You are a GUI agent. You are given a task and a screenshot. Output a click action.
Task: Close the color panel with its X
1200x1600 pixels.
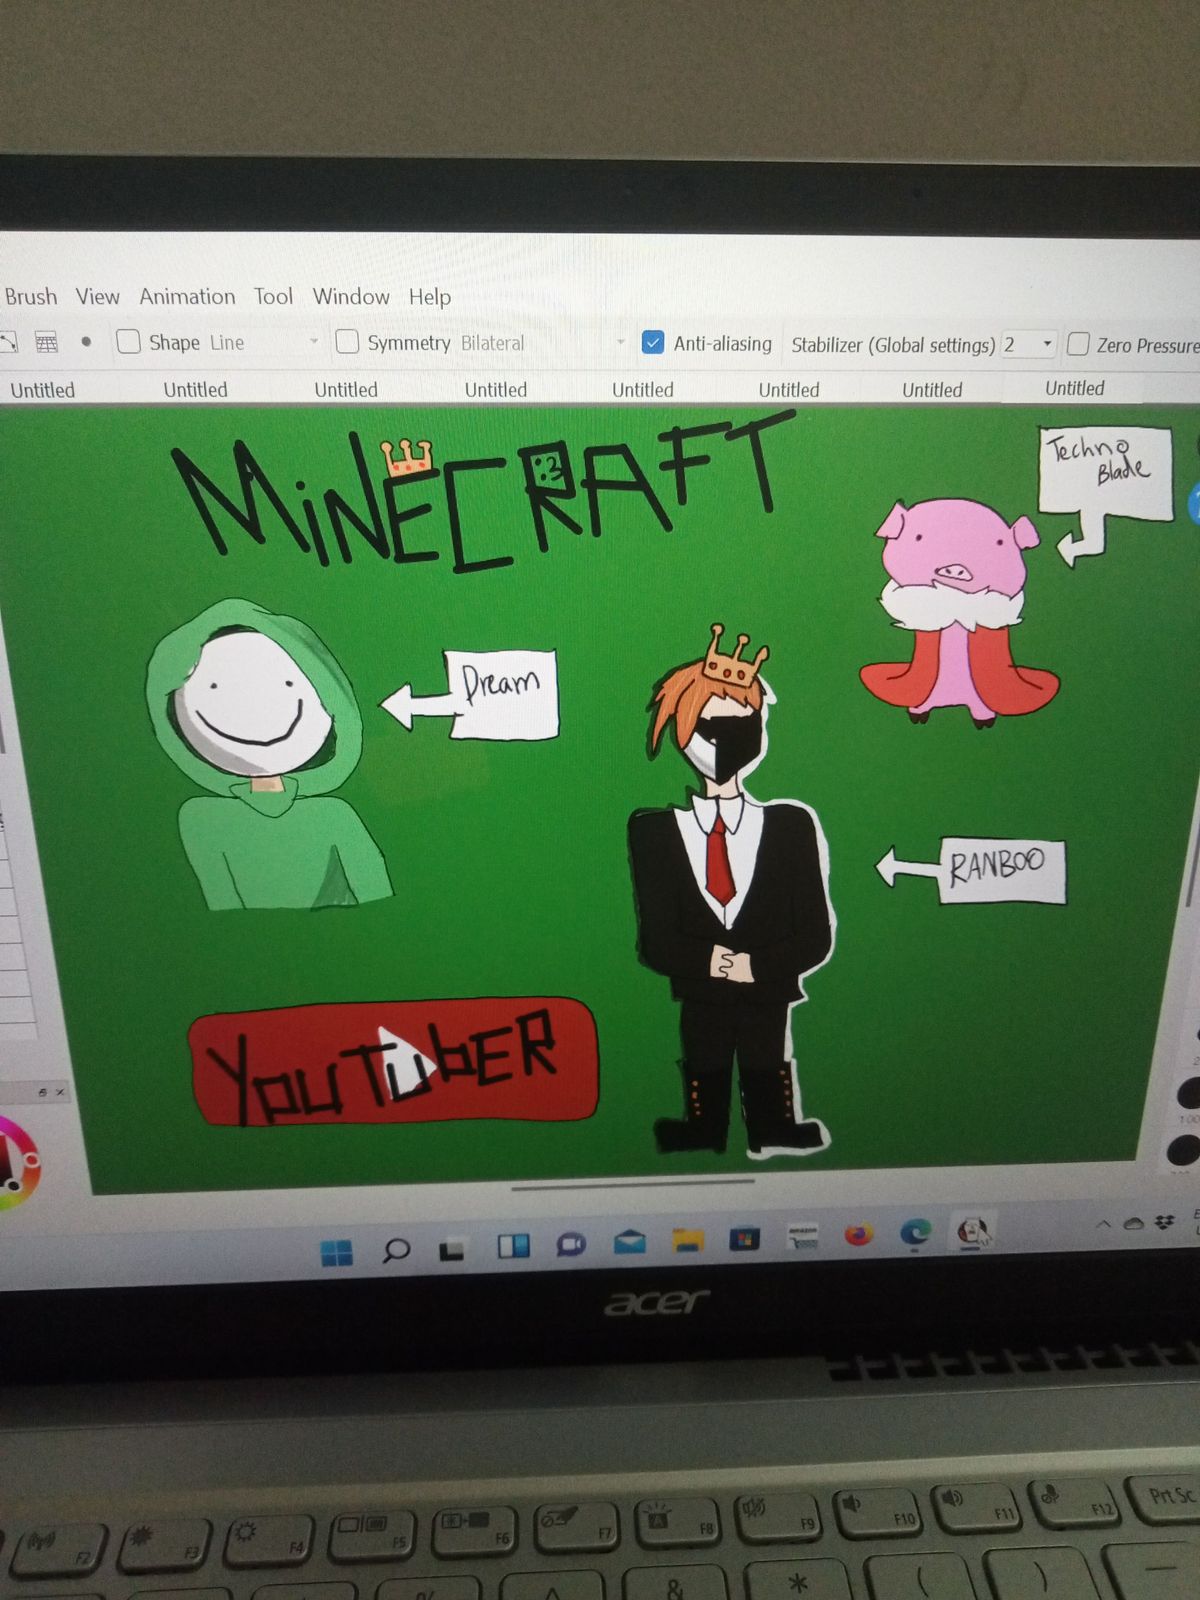(x=60, y=1092)
